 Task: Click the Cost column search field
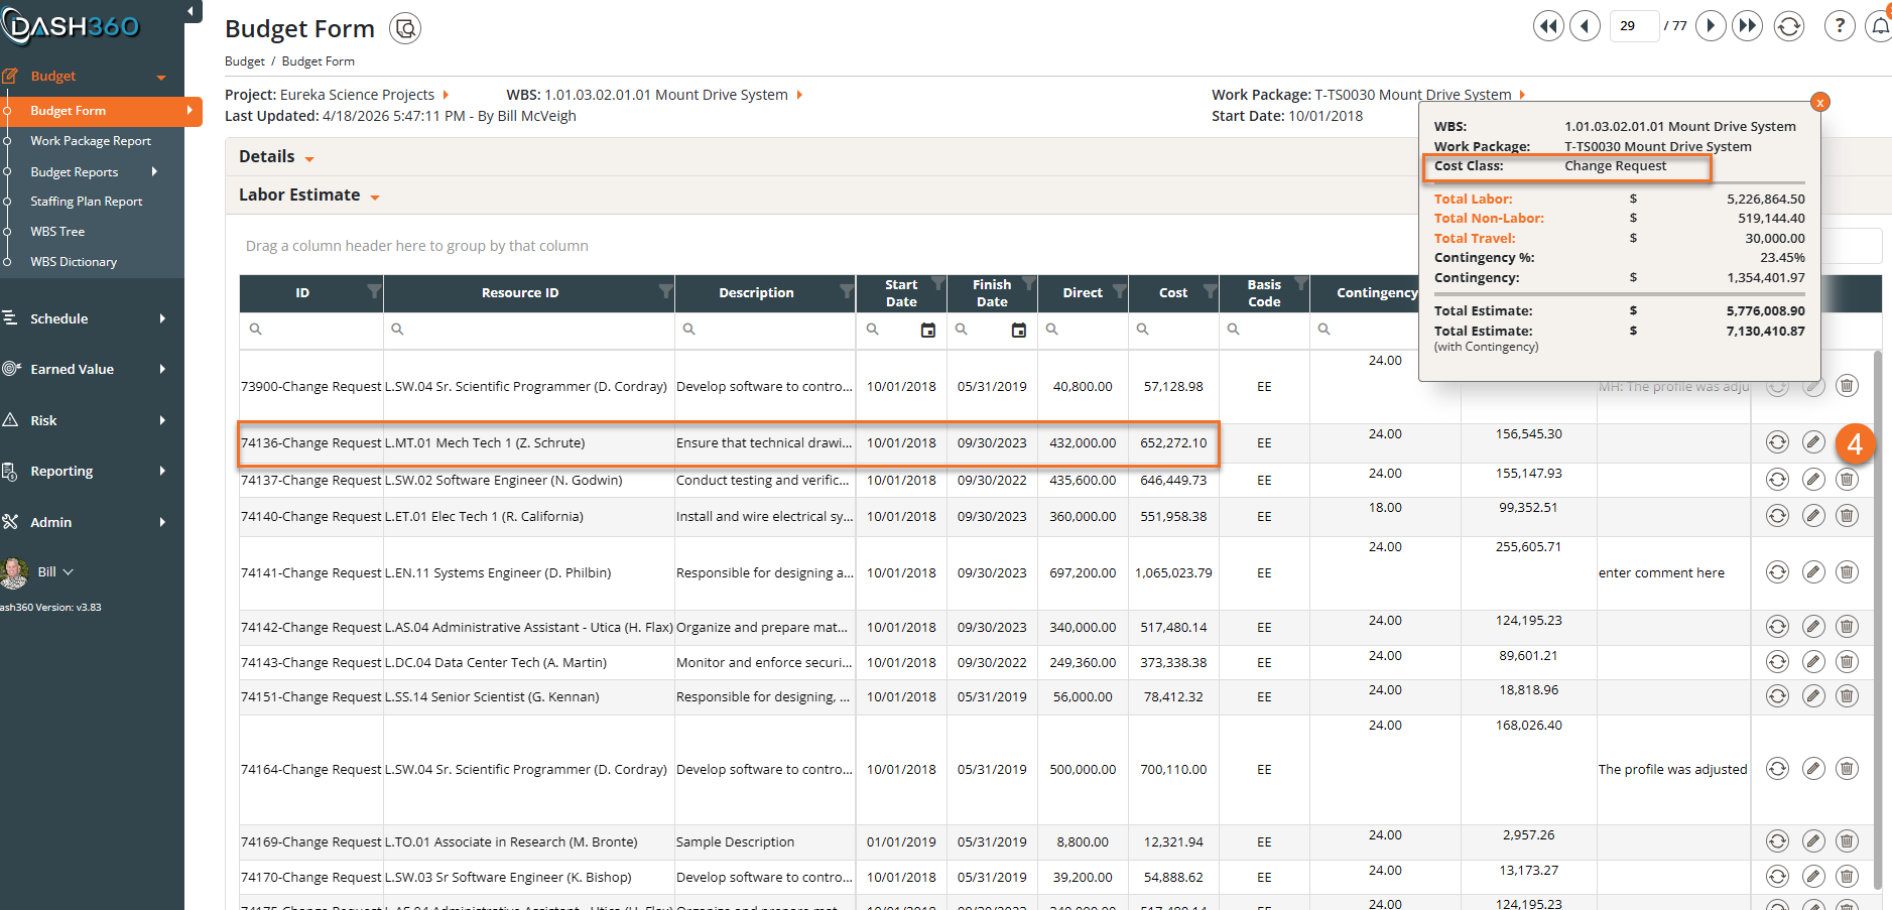pos(1174,330)
